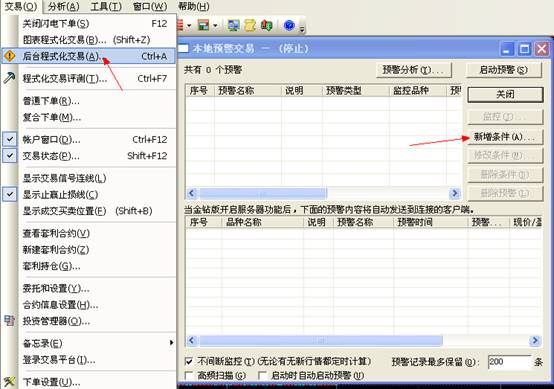554x389 pixels.
Task: Click the yellow notepad scroll toolbar icon
Action: (x=250, y=25)
